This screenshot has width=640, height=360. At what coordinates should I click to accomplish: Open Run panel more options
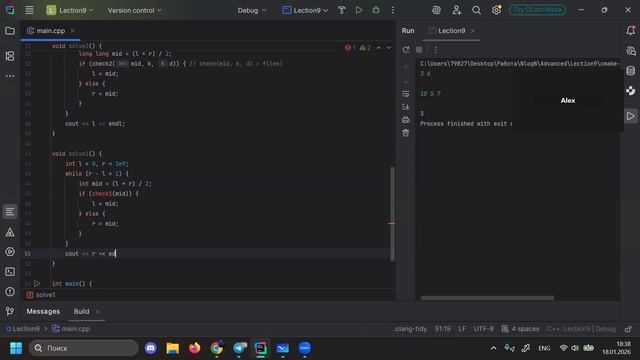click(436, 50)
